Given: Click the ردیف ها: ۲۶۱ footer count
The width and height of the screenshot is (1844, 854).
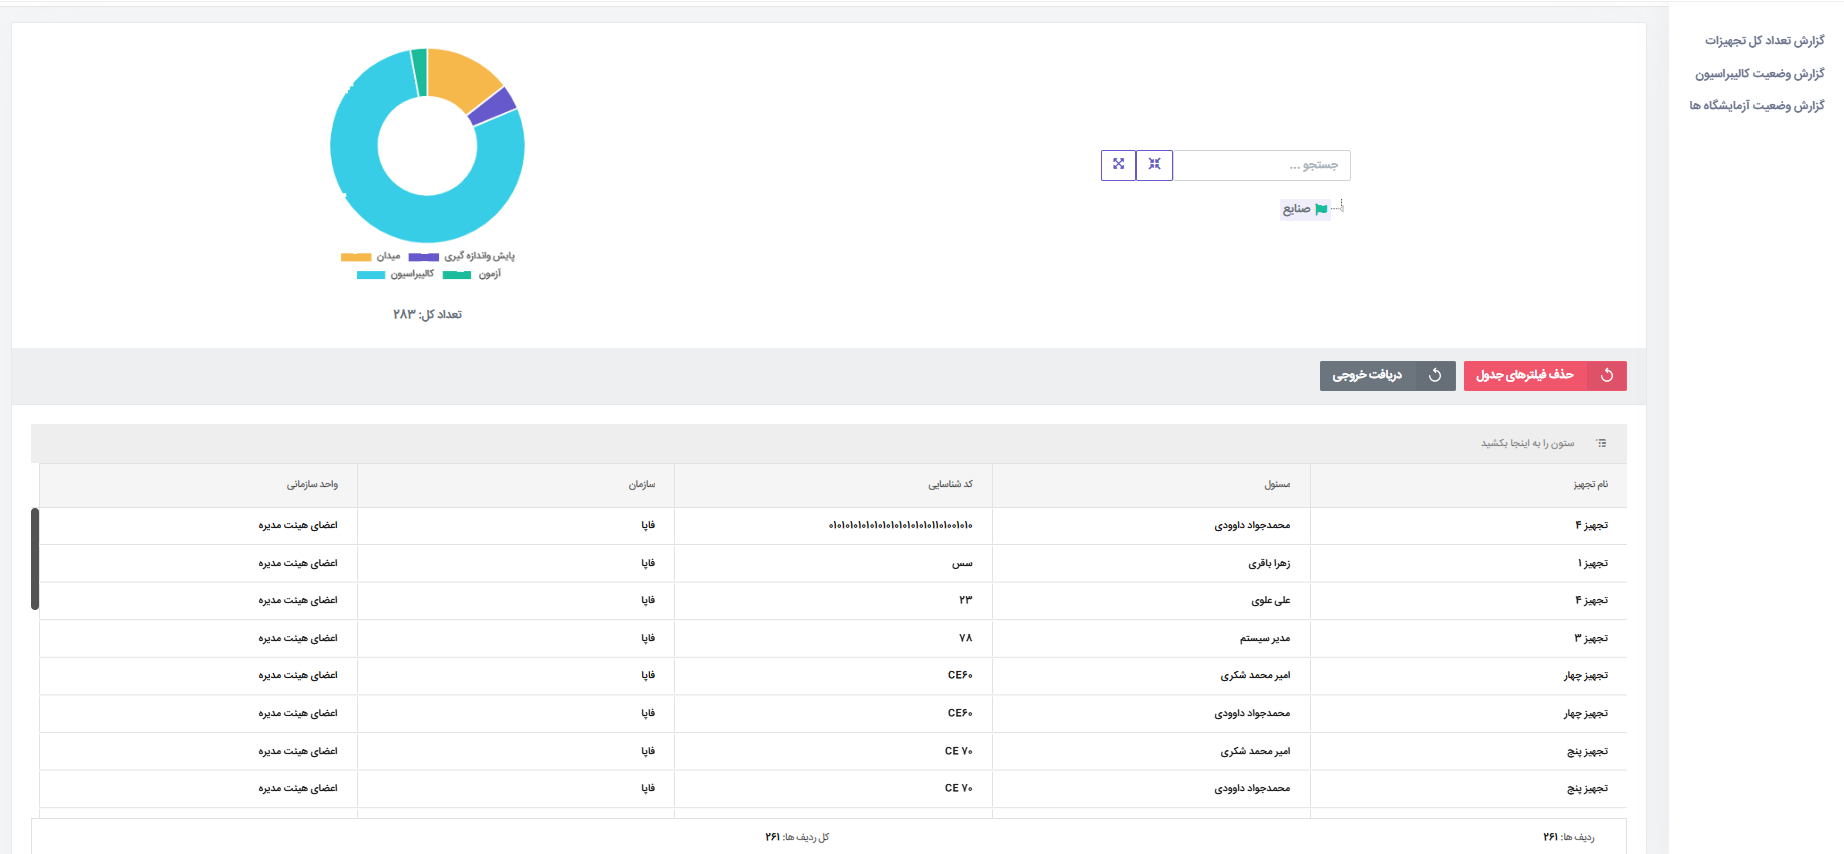Looking at the screenshot, I should [1569, 837].
